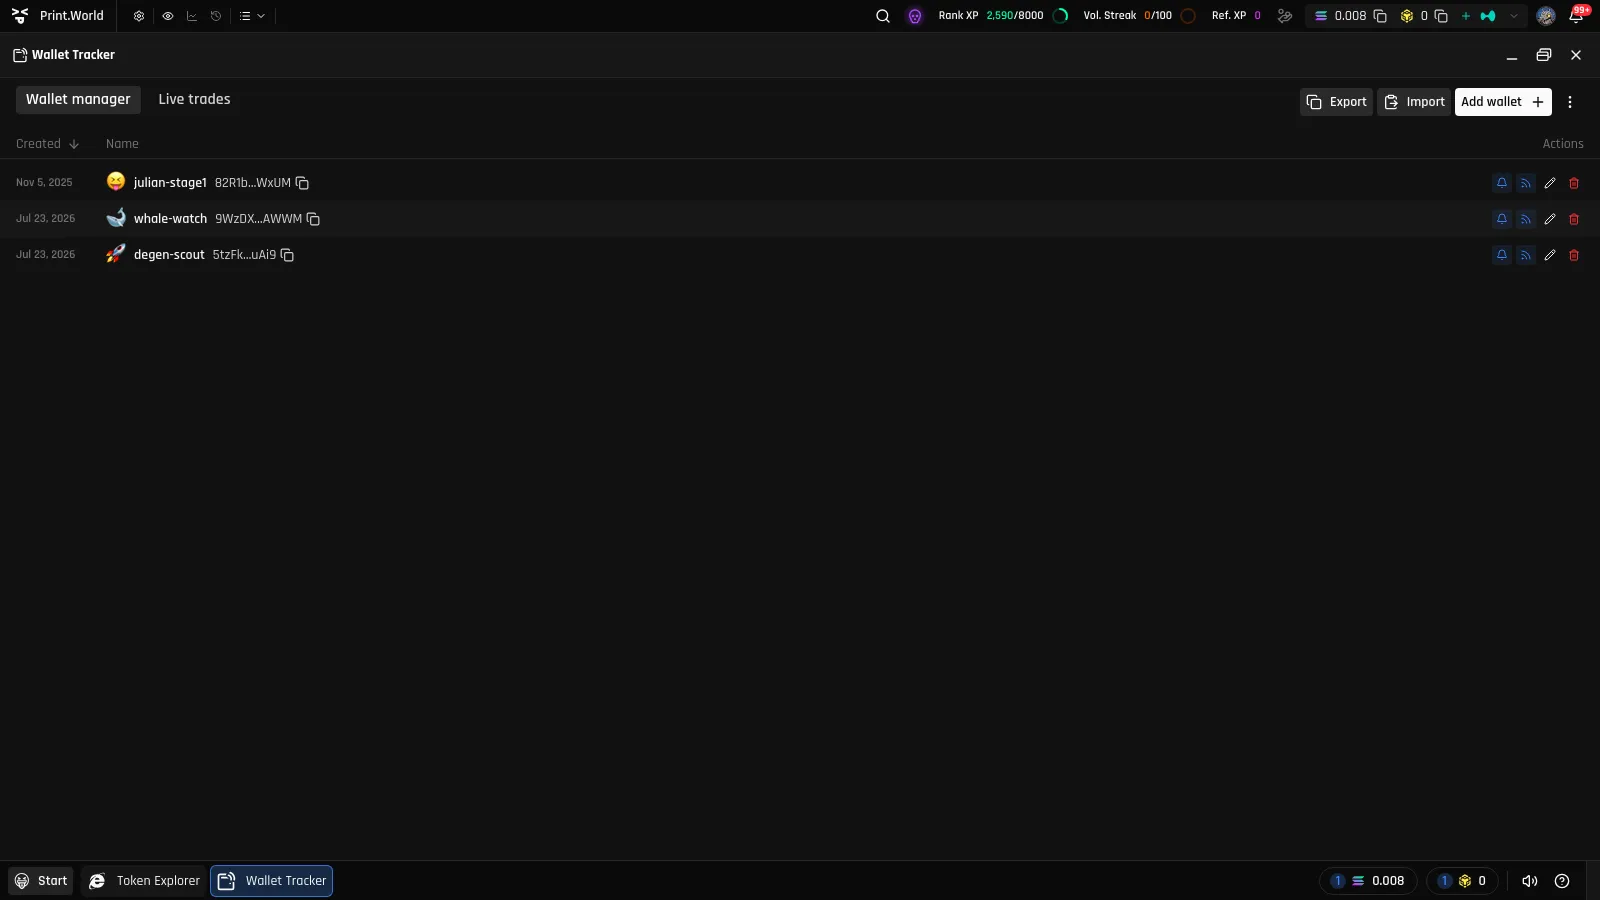Open the referral handshake icon
Image resolution: width=1600 pixels, height=900 pixels.
pyautogui.click(x=1285, y=16)
